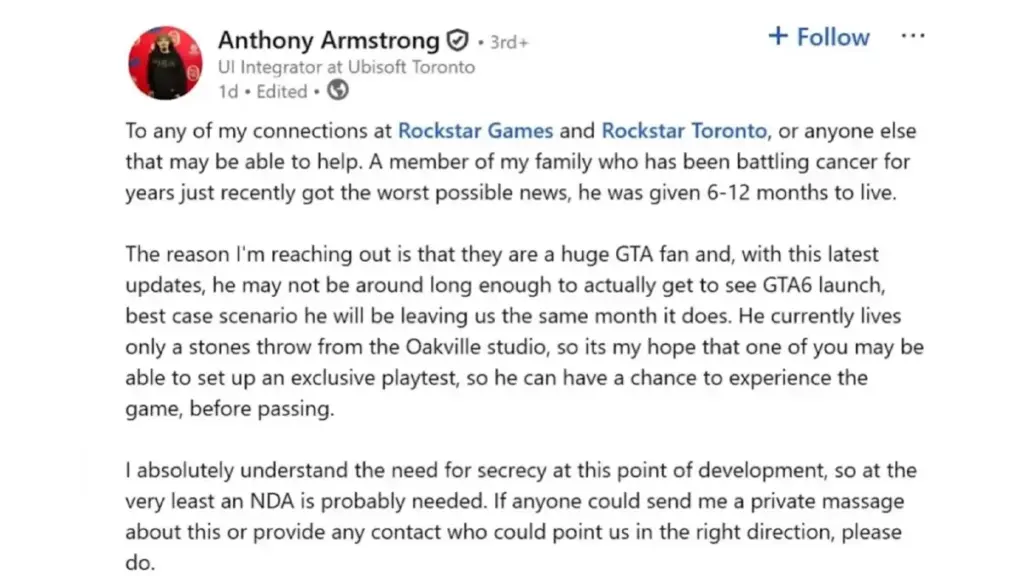Viewport: 1024px width, 576px height.
Task: Click the 1d post timestamp
Action: coord(228,91)
